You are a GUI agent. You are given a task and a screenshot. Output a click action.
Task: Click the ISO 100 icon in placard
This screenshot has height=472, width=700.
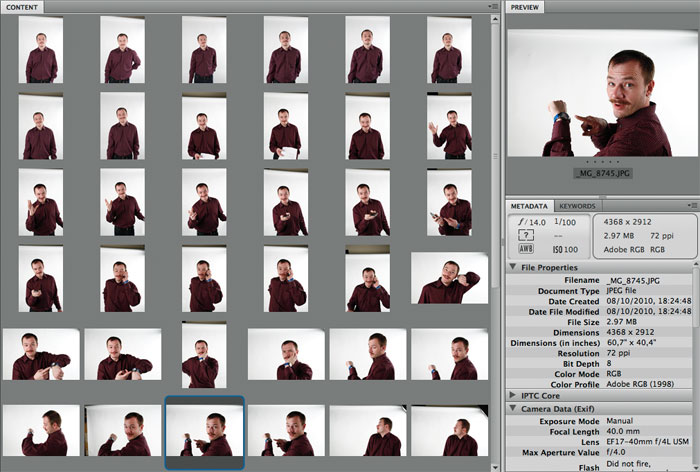point(564,250)
